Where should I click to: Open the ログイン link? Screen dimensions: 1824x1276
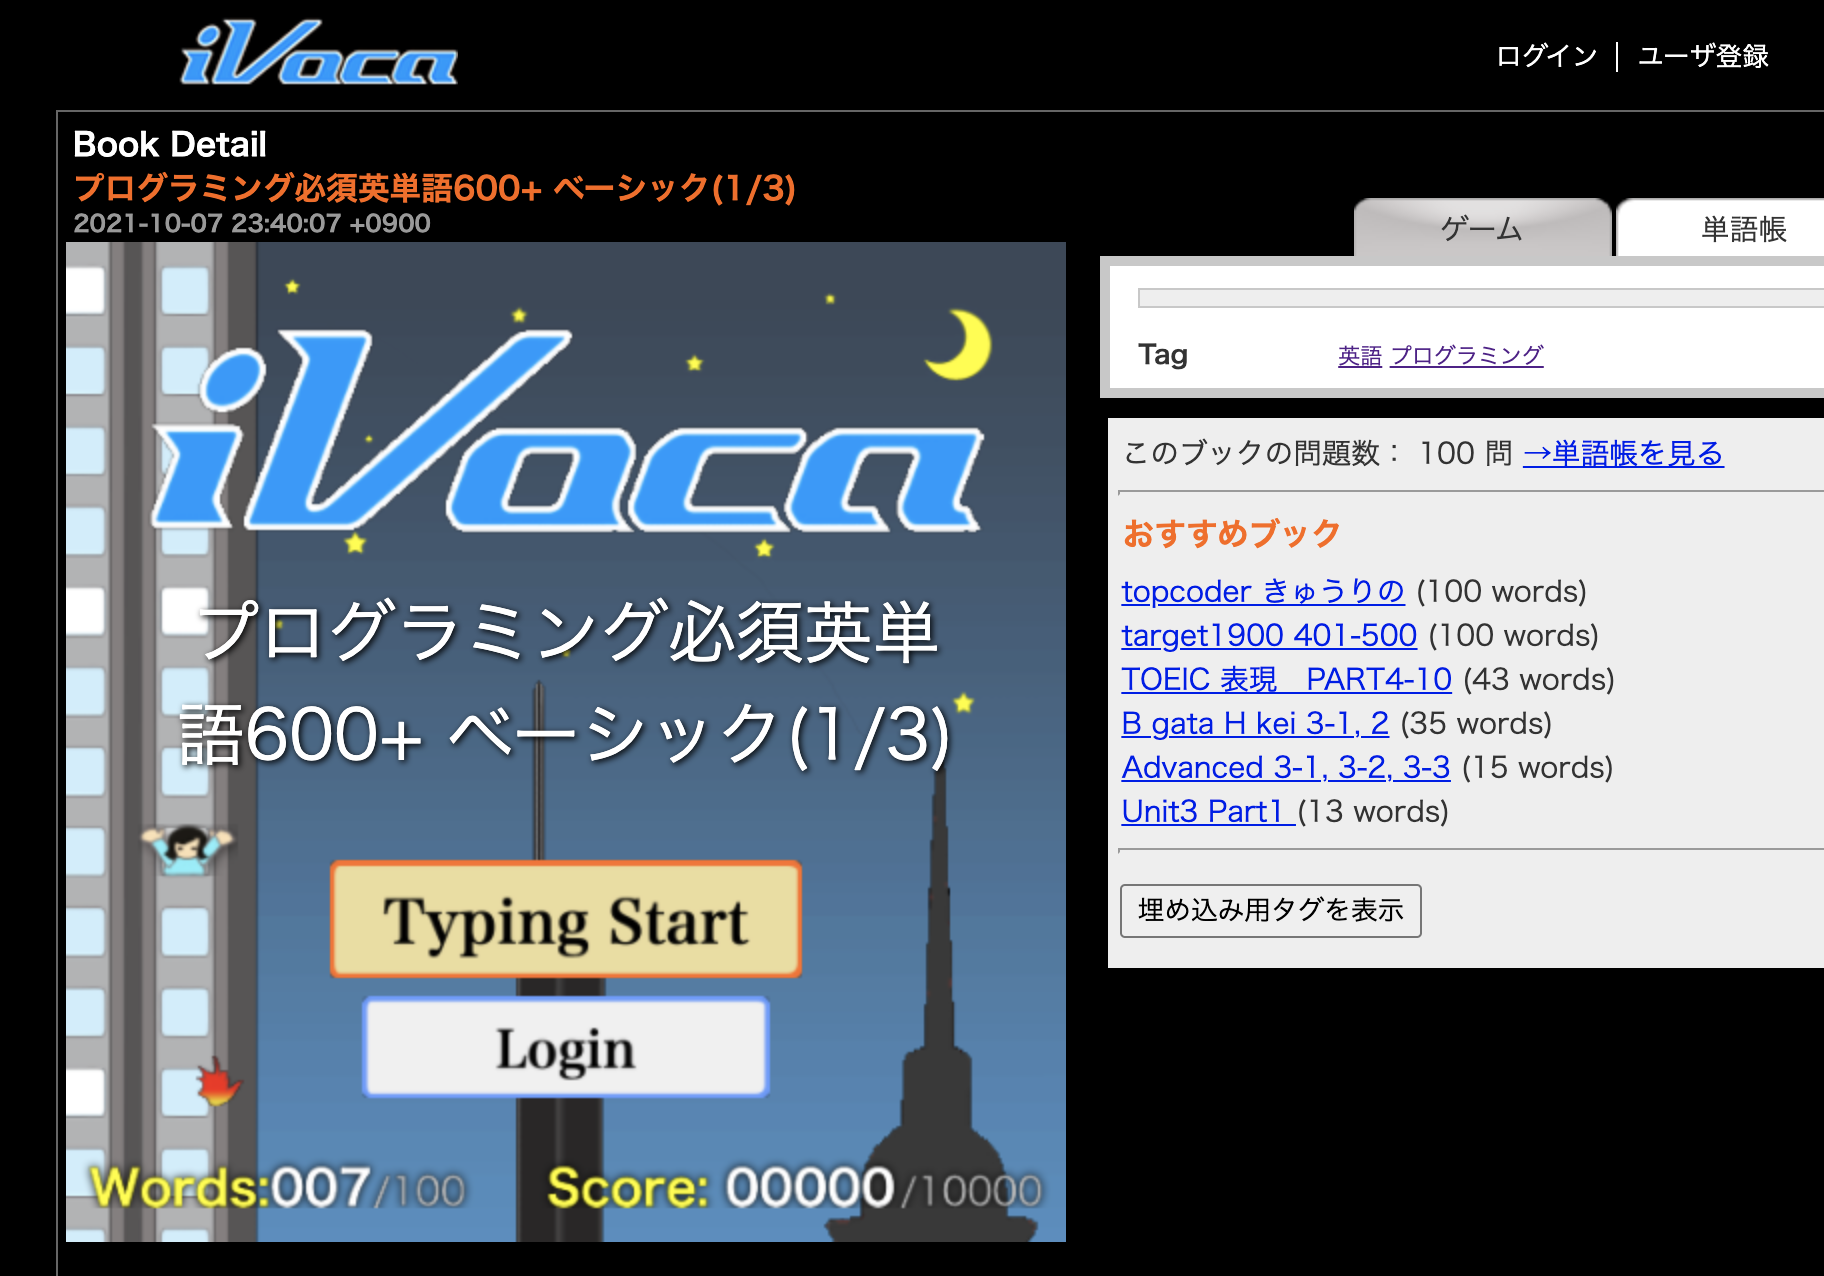point(1546,56)
